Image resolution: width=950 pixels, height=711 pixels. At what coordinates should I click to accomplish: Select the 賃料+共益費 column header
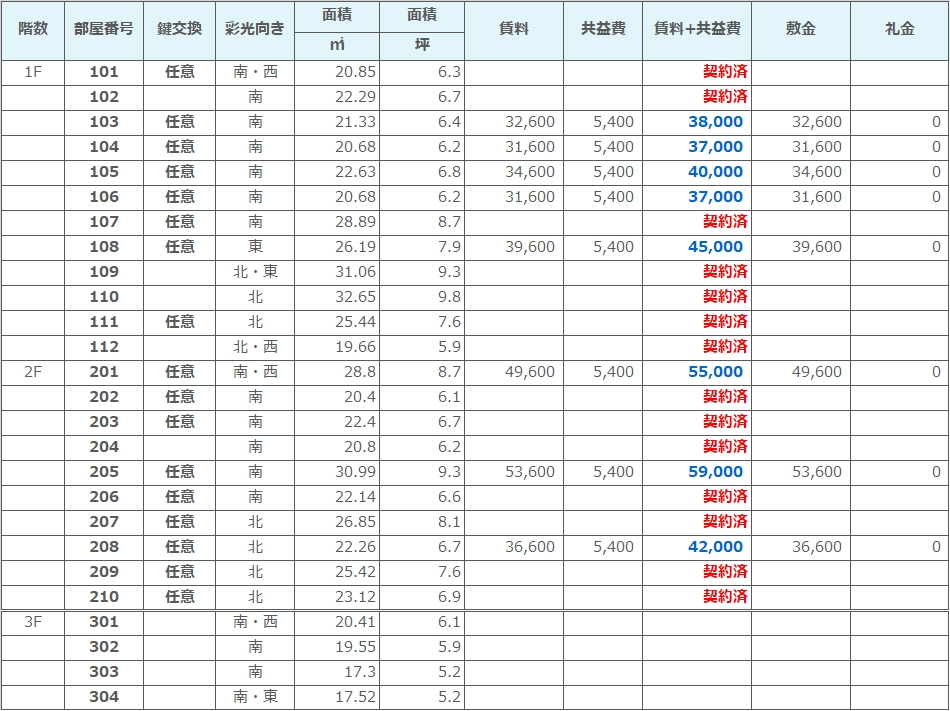coord(697,29)
